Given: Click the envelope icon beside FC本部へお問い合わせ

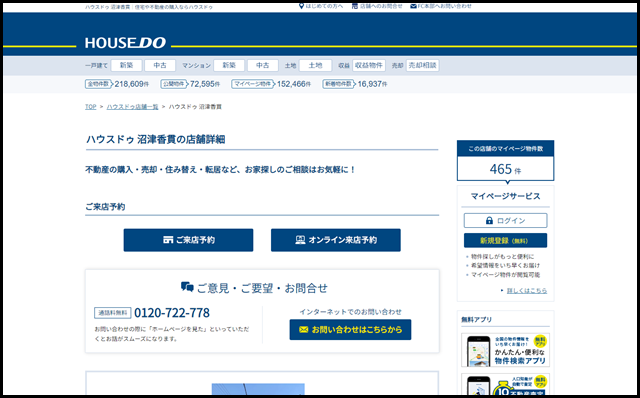Looking at the screenshot, I should tap(413, 6).
